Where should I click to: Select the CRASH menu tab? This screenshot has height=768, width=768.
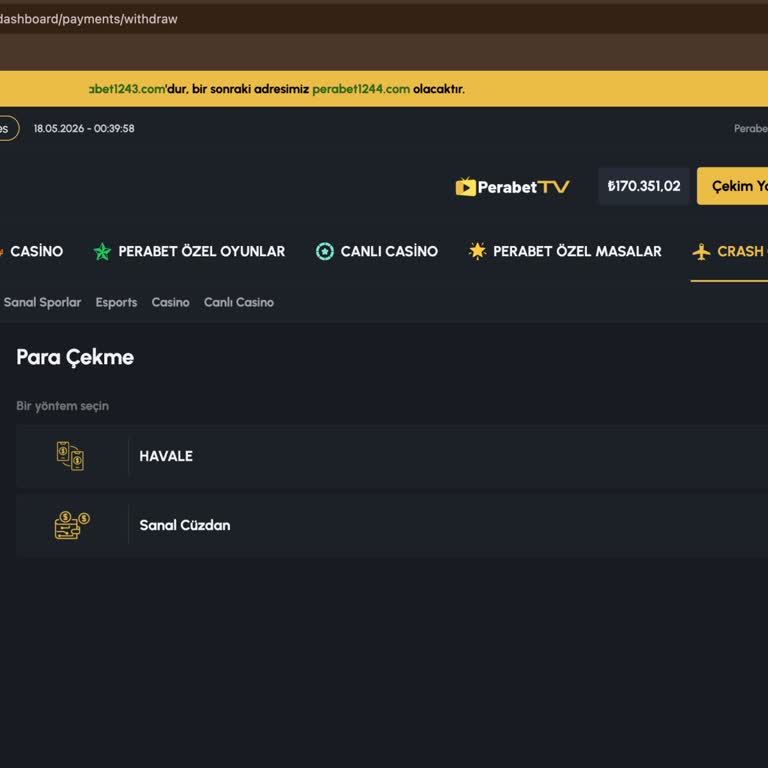click(729, 251)
